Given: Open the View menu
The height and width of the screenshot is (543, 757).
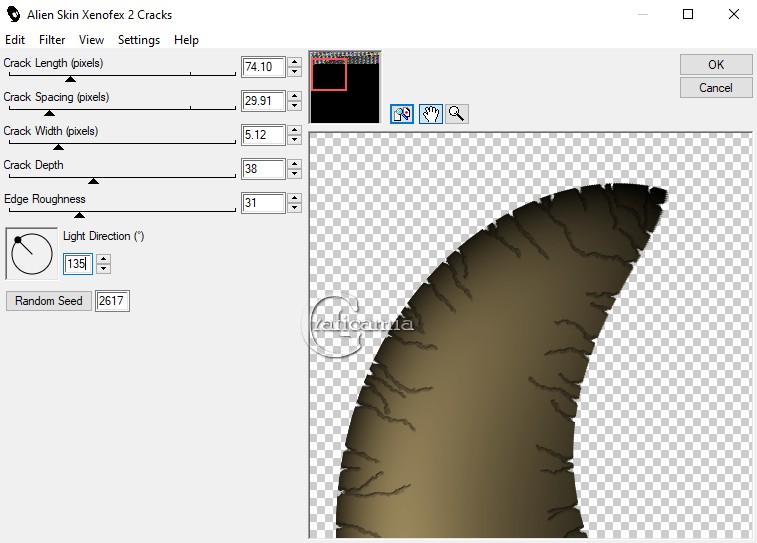Looking at the screenshot, I should tap(91, 40).
